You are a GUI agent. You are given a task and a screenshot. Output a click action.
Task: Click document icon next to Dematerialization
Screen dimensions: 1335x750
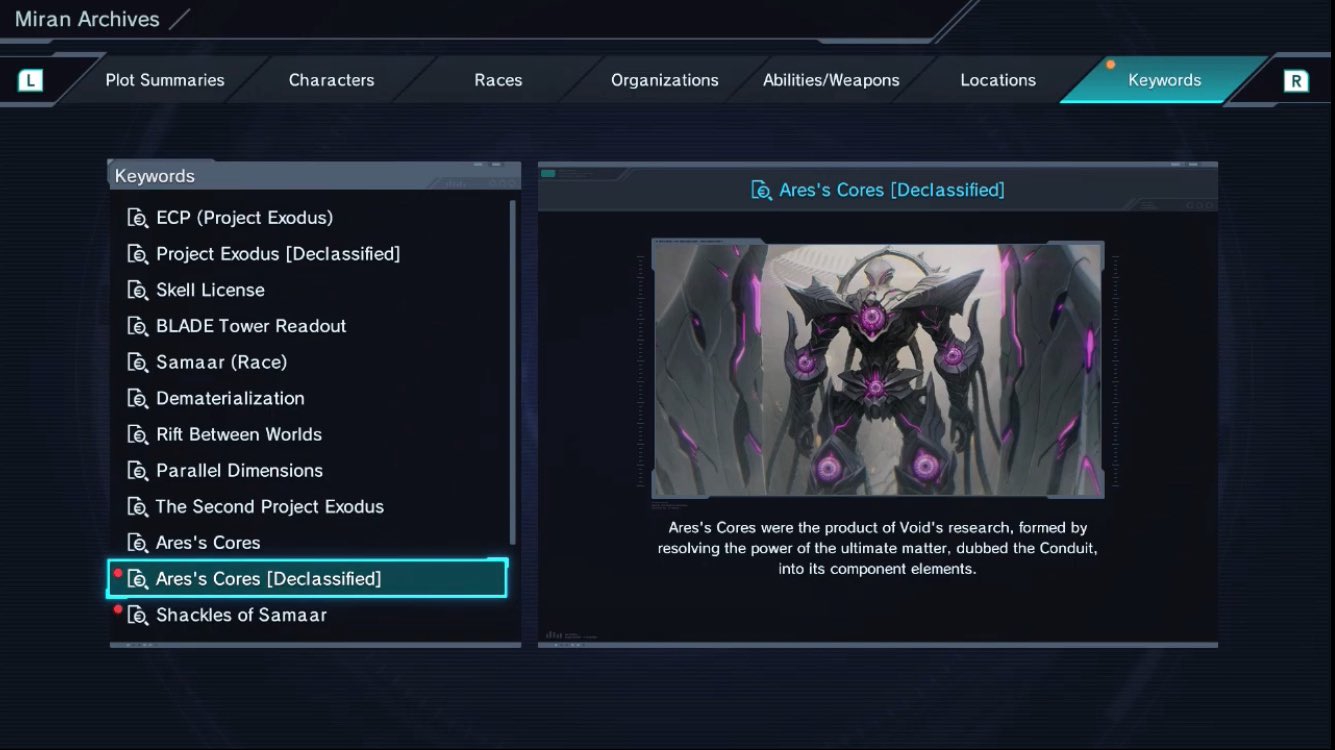pos(138,398)
